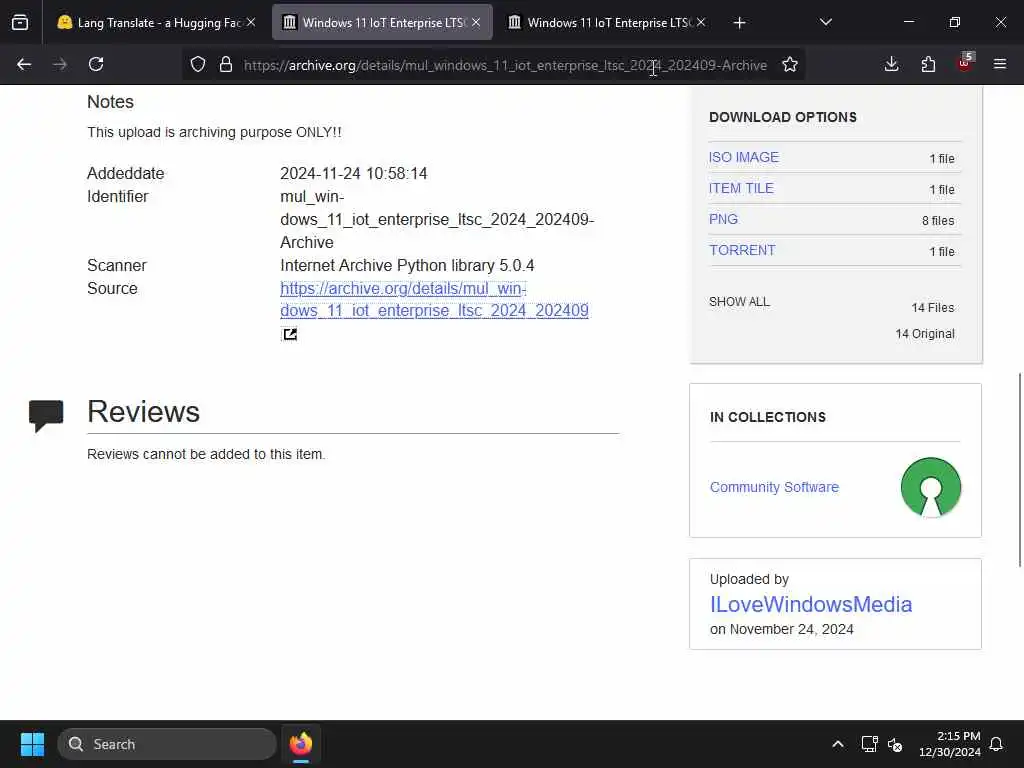The width and height of the screenshot is (1024, 768).
Task: Click the Reviews speech bubble icon
Action: [46, 415]
